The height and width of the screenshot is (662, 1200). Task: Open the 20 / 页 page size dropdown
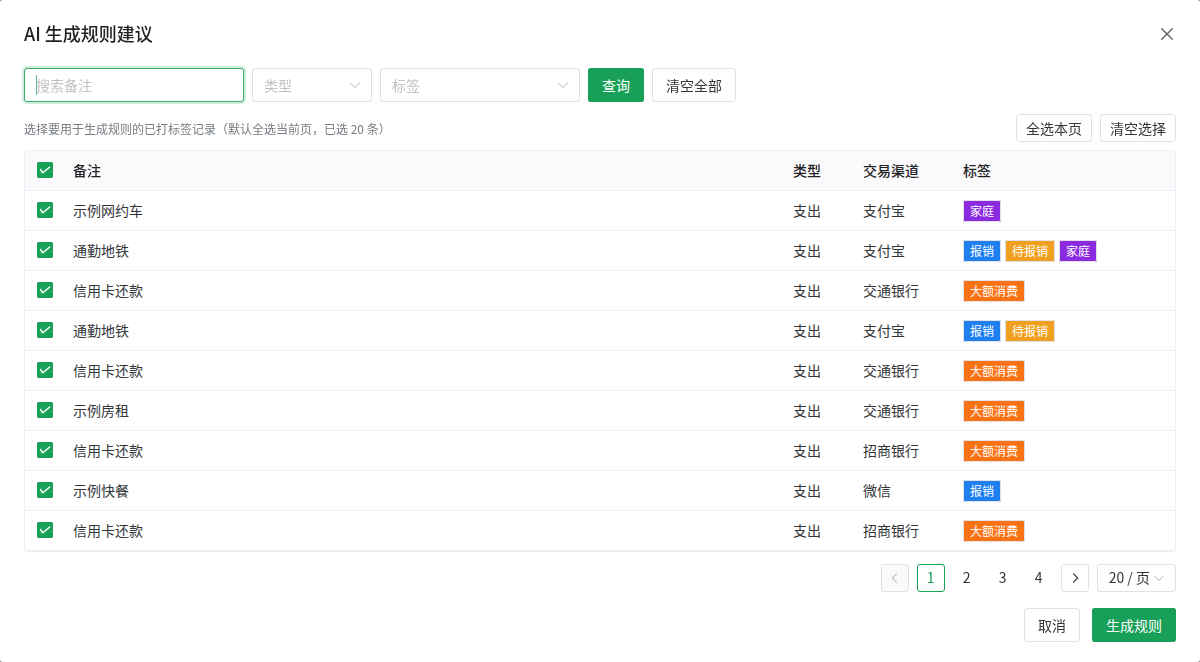point(1136,578)
